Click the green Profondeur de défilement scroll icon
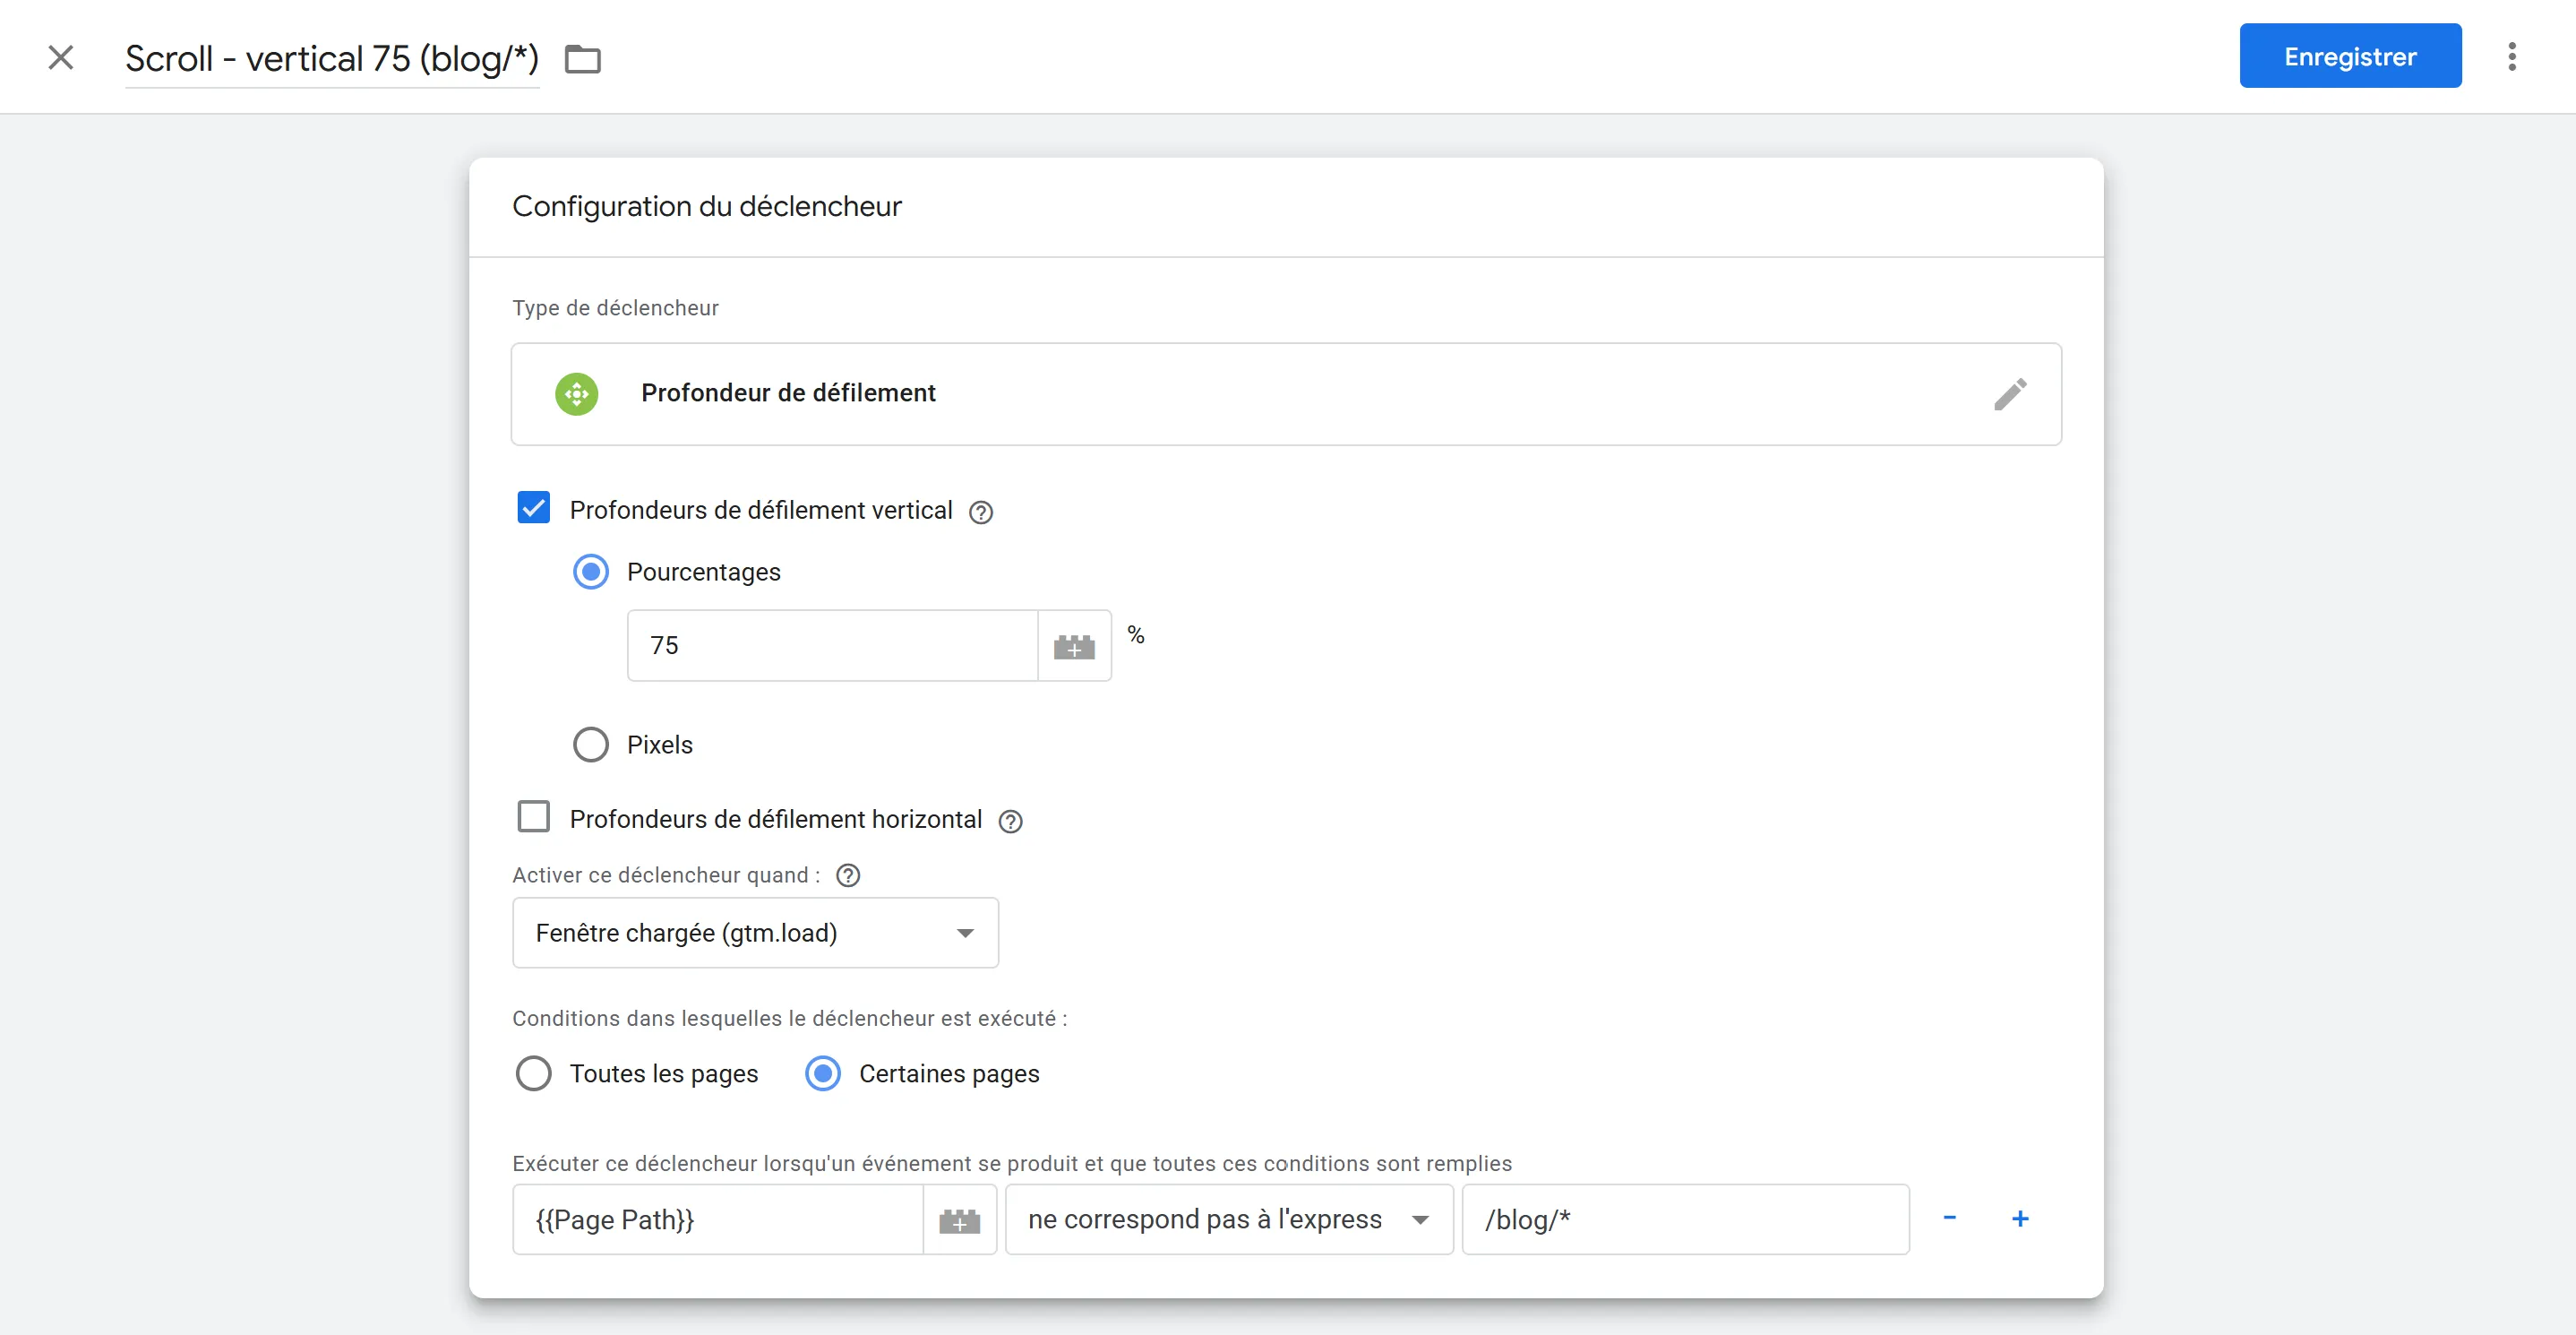 pos(577,394)
